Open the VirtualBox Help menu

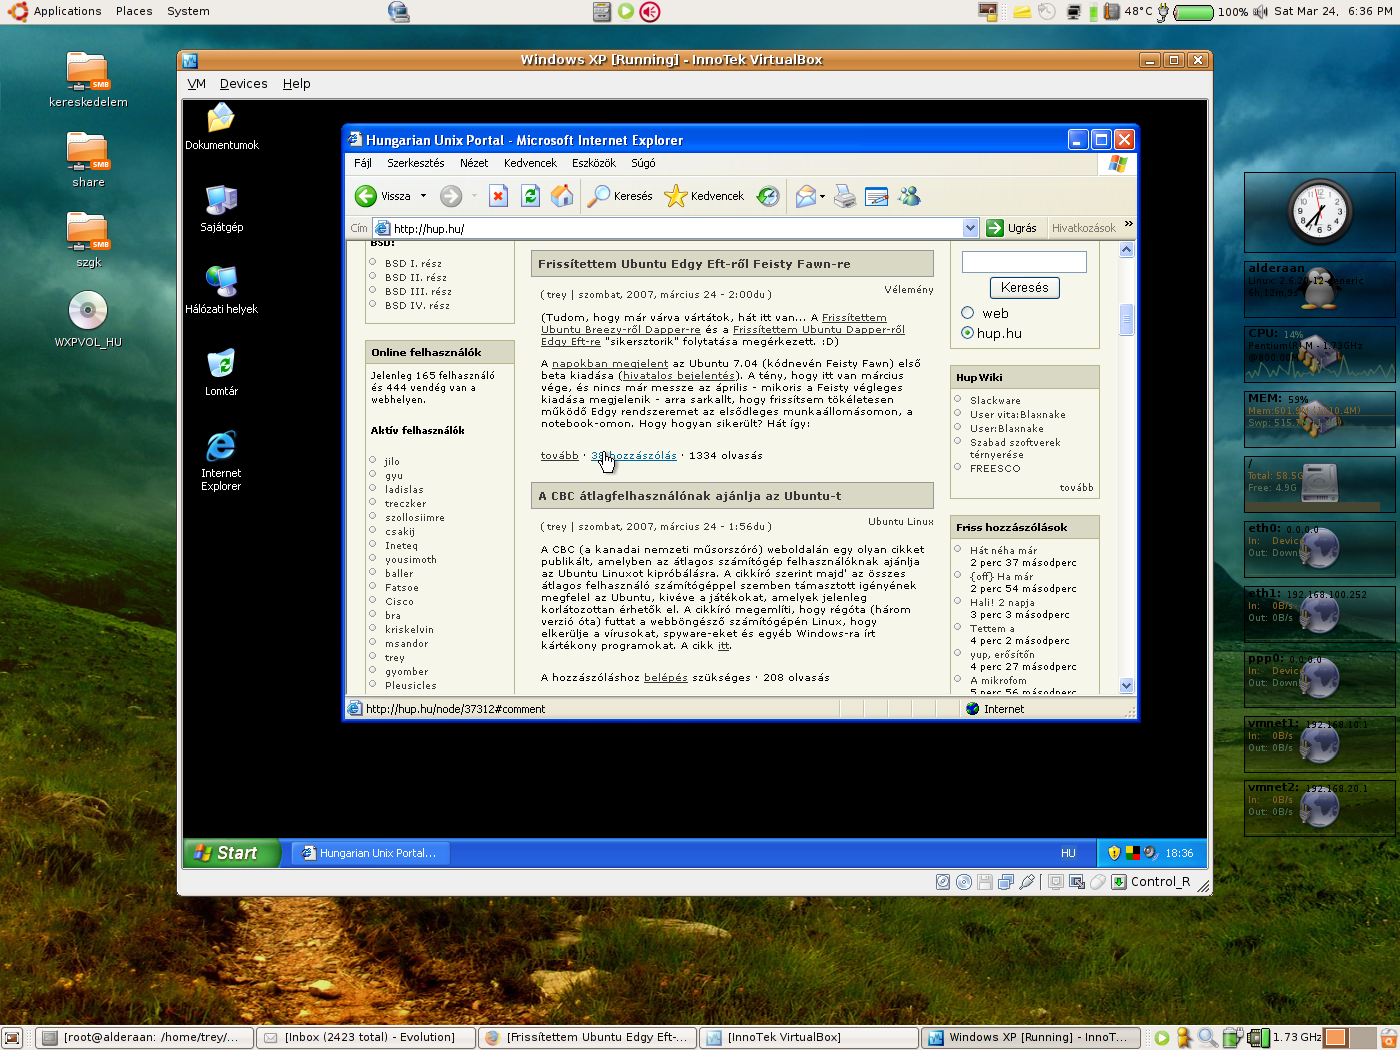pyautogui.click(x=296, y=84)
